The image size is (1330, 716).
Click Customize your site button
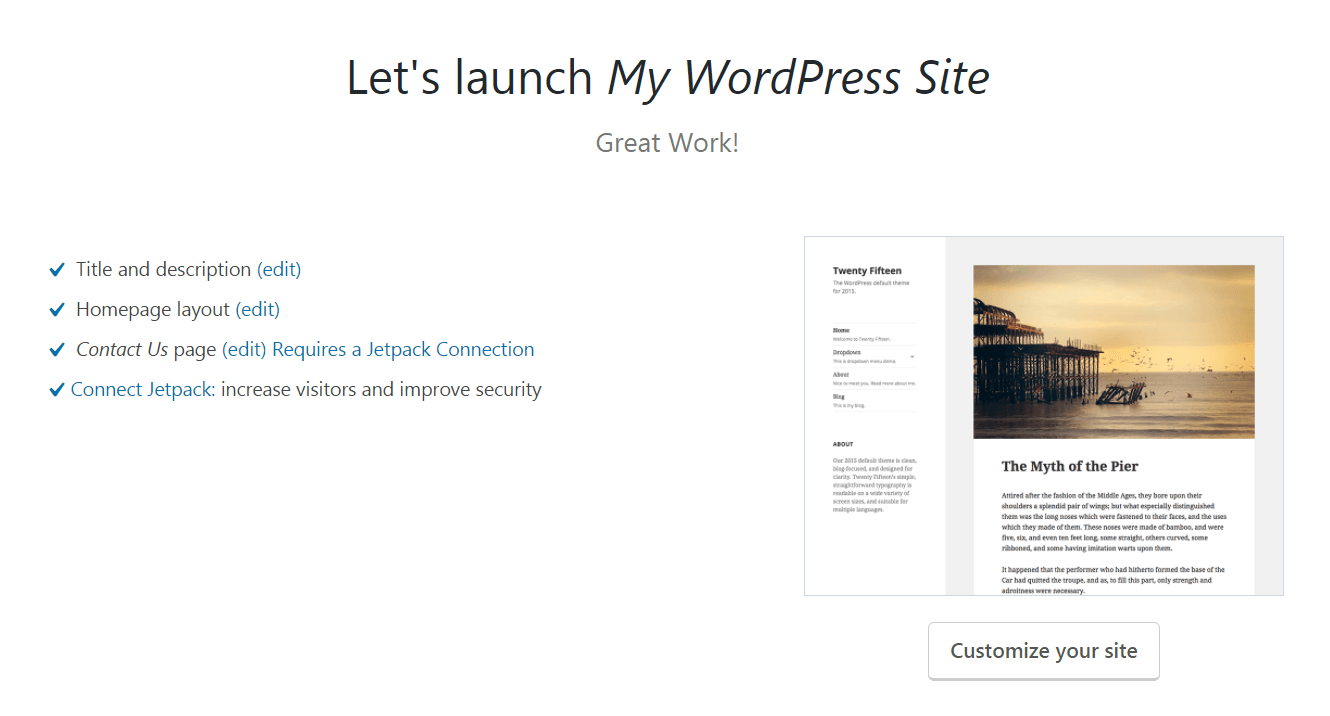[x=1044, y=651]
